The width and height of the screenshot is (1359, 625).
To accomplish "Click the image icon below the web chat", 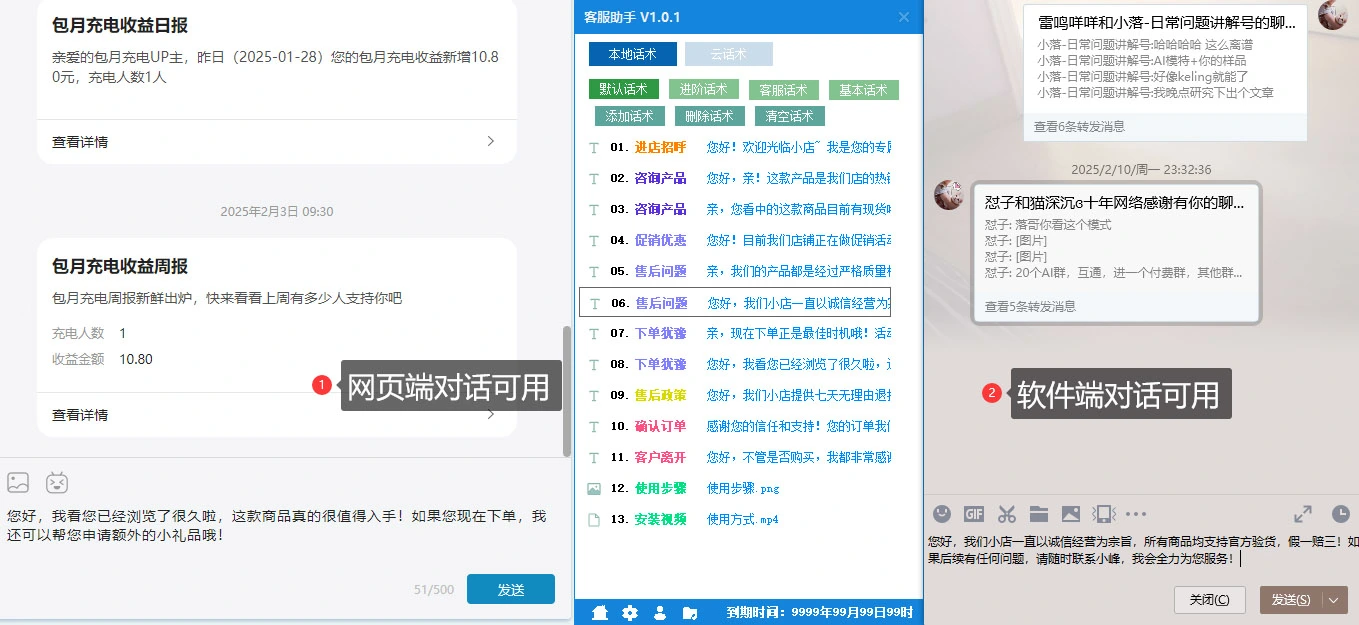I will pos(18,482).
